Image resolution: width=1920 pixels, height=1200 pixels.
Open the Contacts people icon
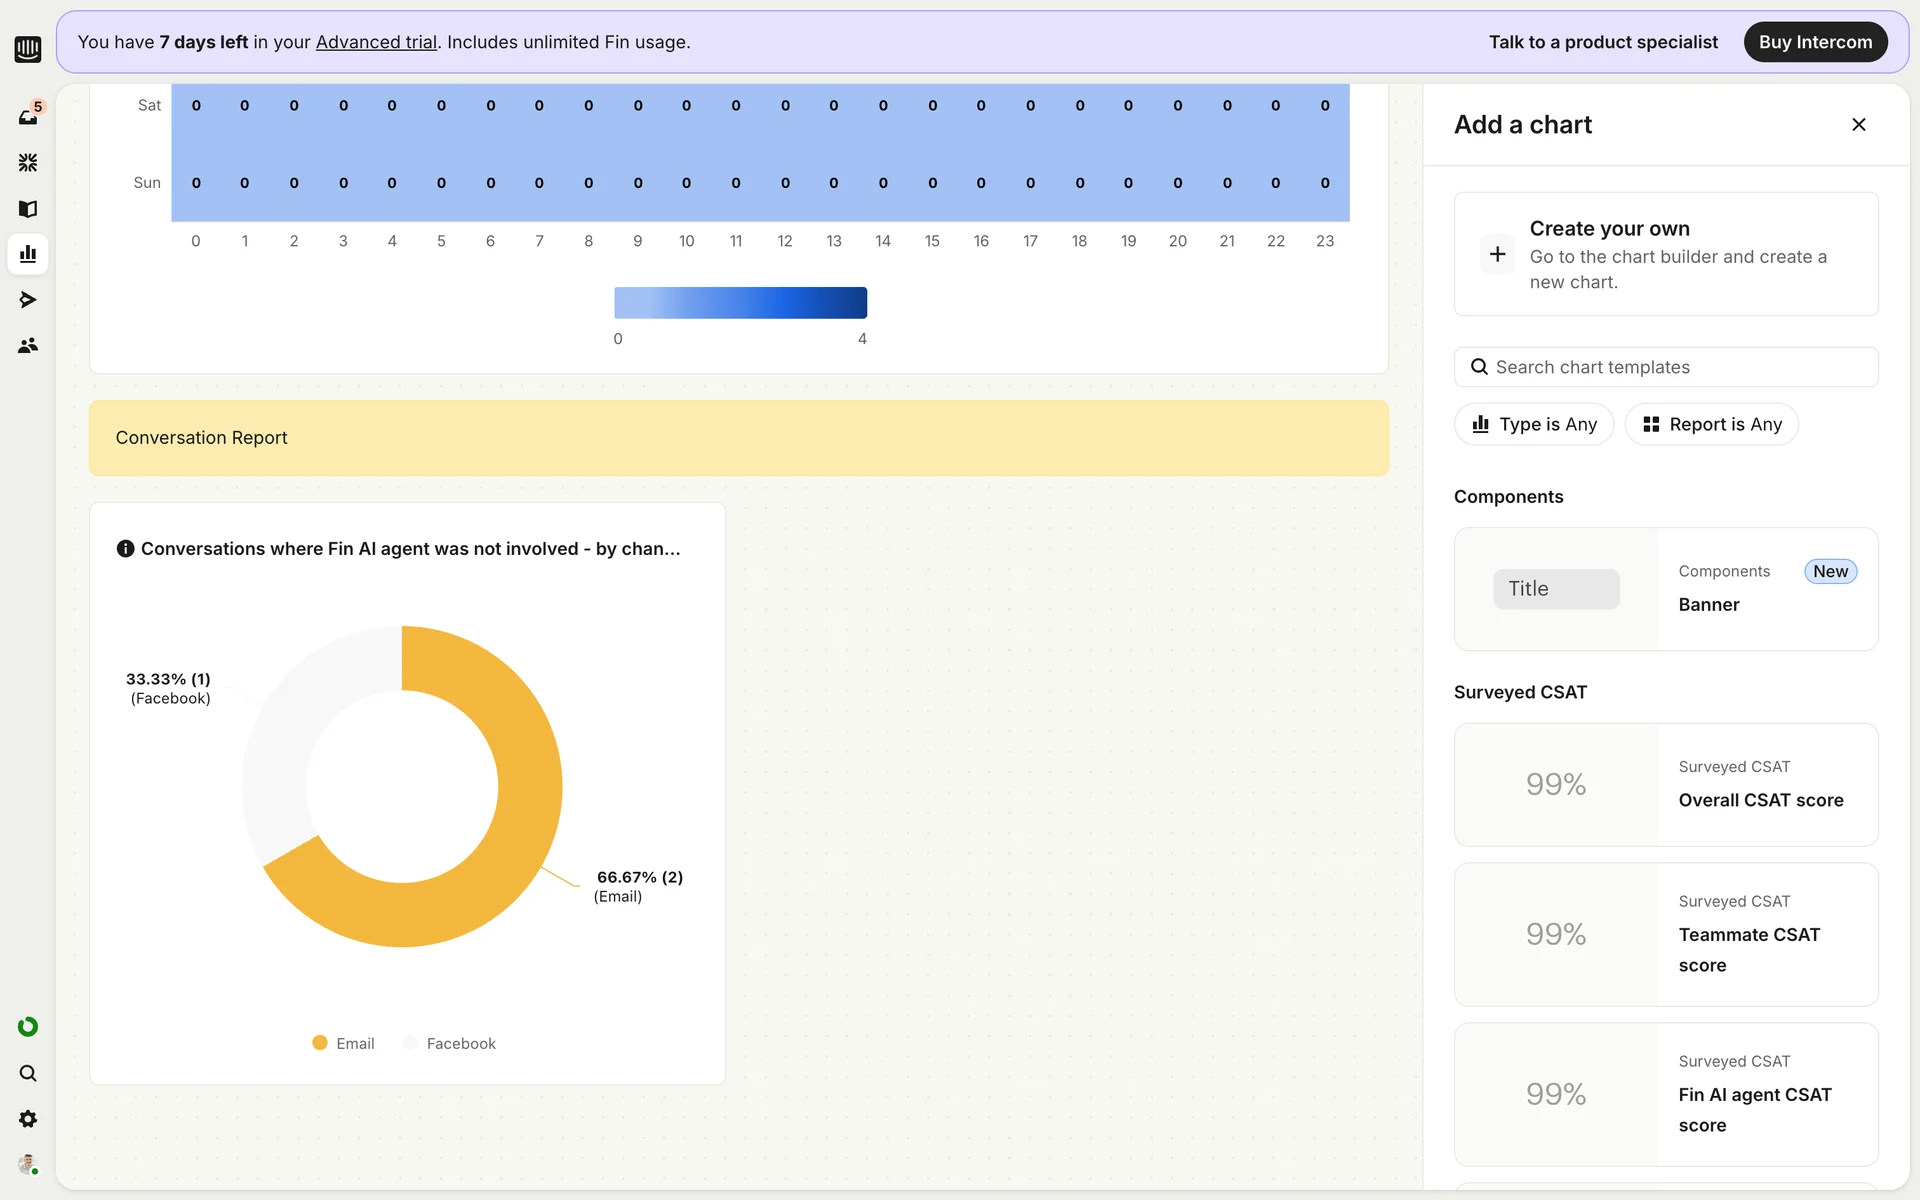(x=28, y=345)
